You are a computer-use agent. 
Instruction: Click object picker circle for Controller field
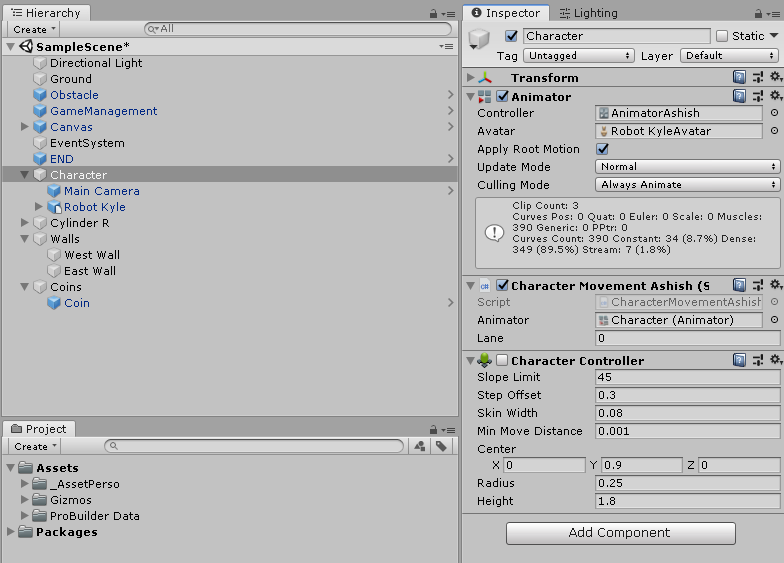pyautogui.click(x=774, y=112)
